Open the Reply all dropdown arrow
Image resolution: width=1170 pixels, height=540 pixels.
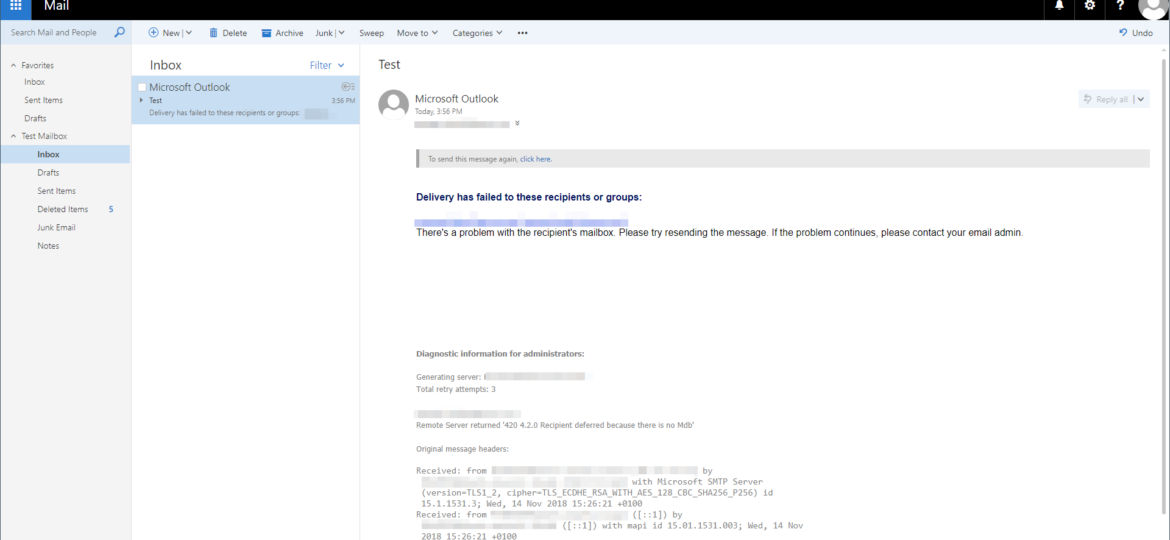(1141, 99)
